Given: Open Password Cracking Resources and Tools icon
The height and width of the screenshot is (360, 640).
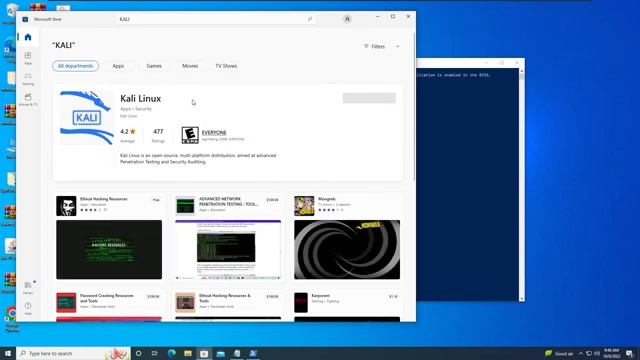Looking at the screenshot, I should (66, 302).
